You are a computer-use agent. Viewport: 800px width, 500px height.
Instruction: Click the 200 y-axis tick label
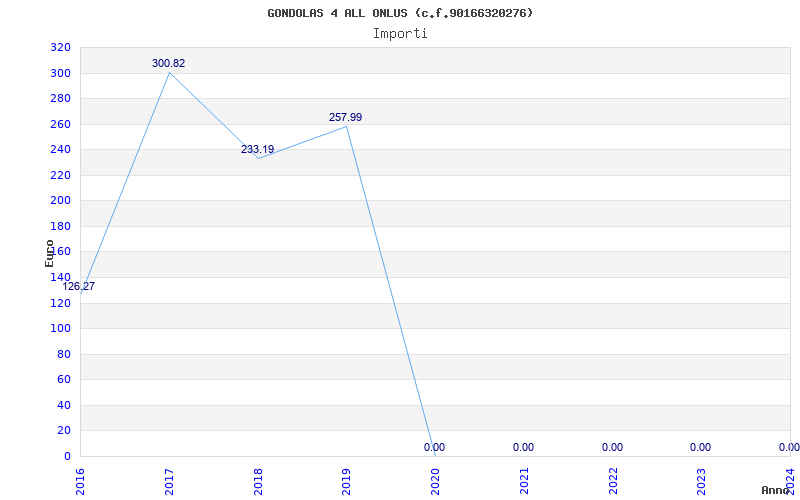pos(60,201)
